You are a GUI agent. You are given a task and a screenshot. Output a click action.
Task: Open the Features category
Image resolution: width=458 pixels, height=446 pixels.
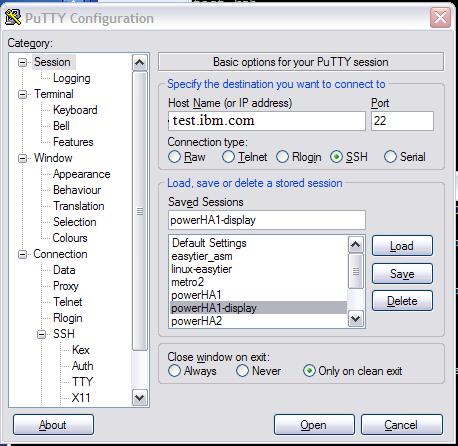[x=73, y=142]
